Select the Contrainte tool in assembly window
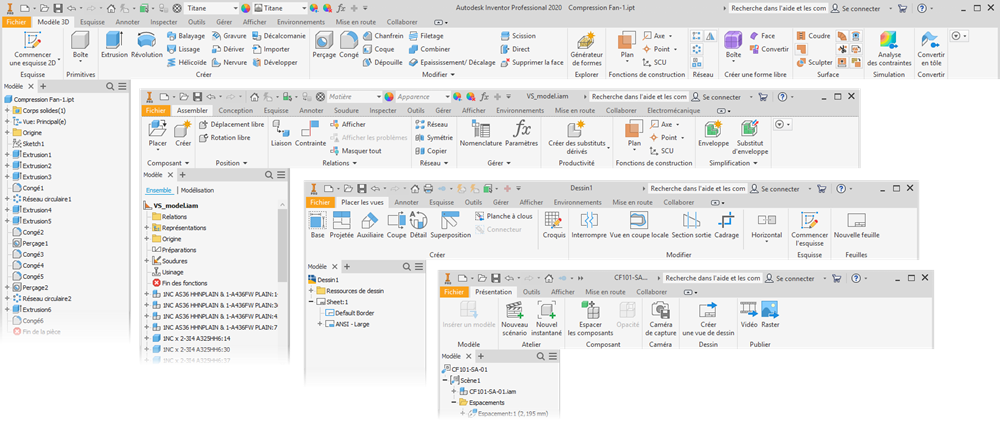 309,133
